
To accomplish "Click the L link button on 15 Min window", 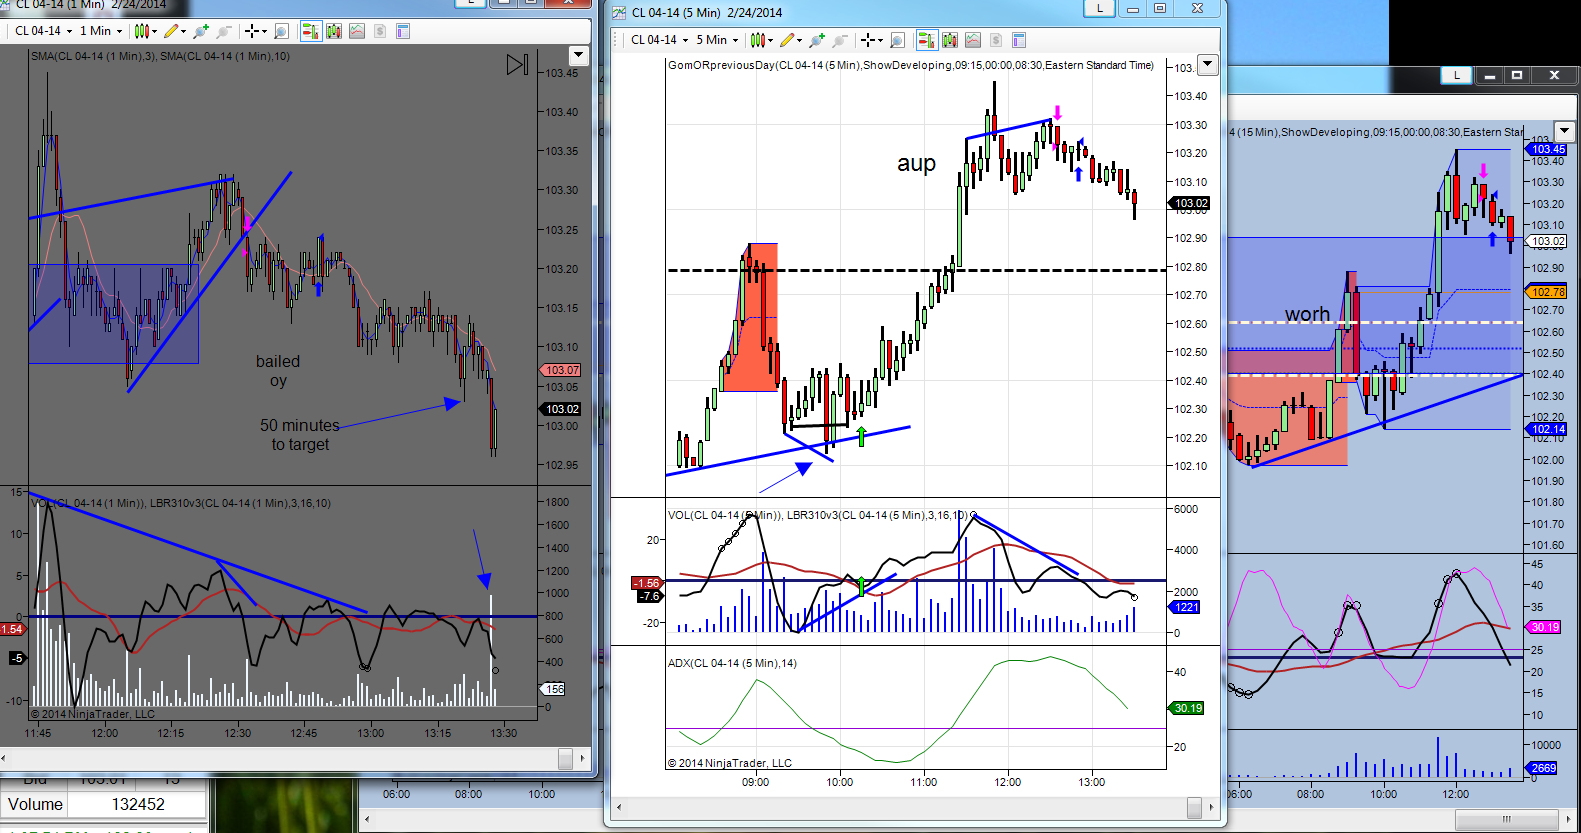I will [1456, 75].
